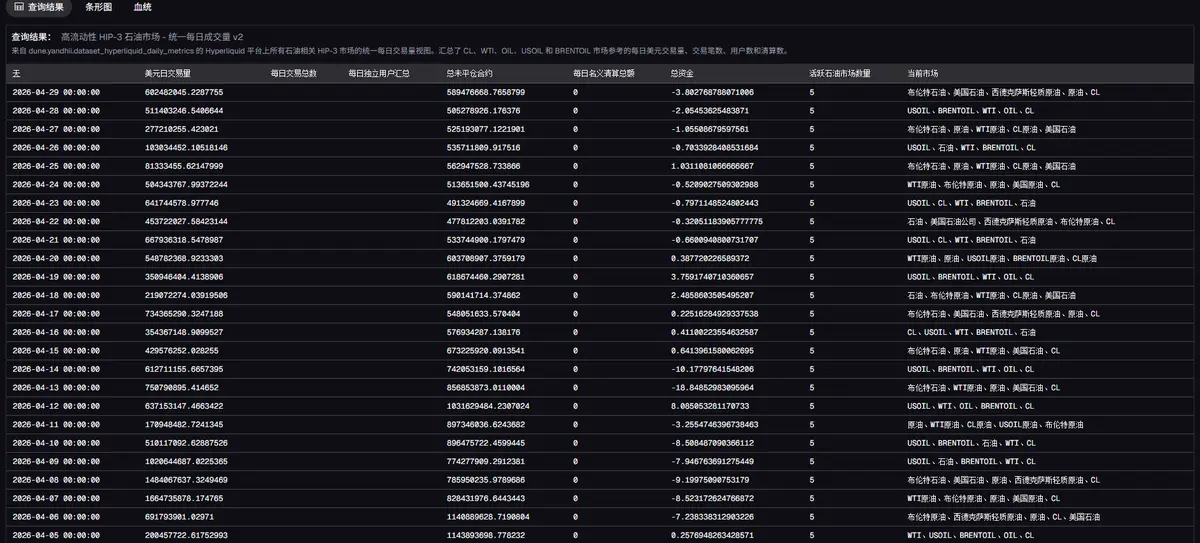Click funding value -2.05453625483871
The image size is (1200, 543).
(x=710, y=110)
